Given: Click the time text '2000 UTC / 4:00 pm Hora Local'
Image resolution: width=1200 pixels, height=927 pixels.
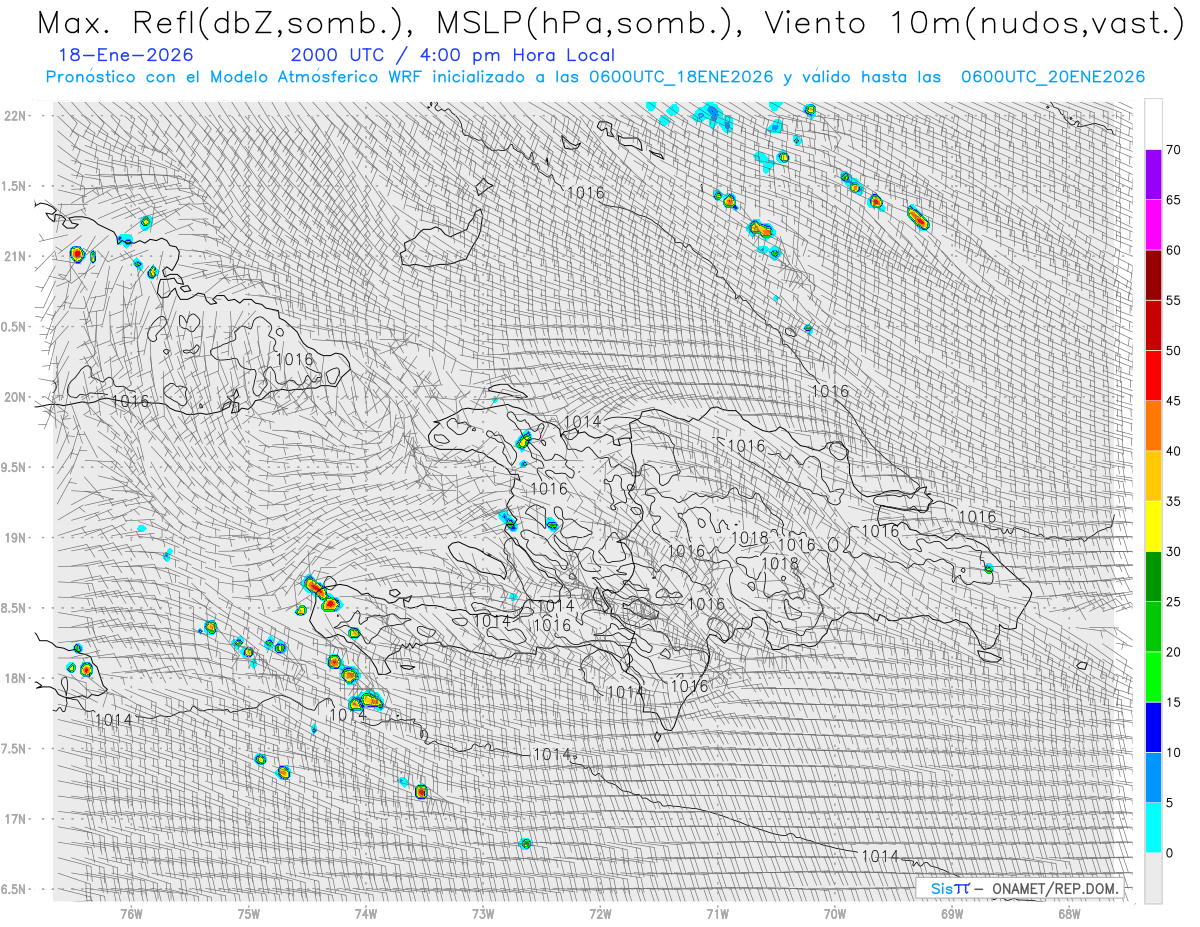Looking at the screenshot, I should point(453,55).
